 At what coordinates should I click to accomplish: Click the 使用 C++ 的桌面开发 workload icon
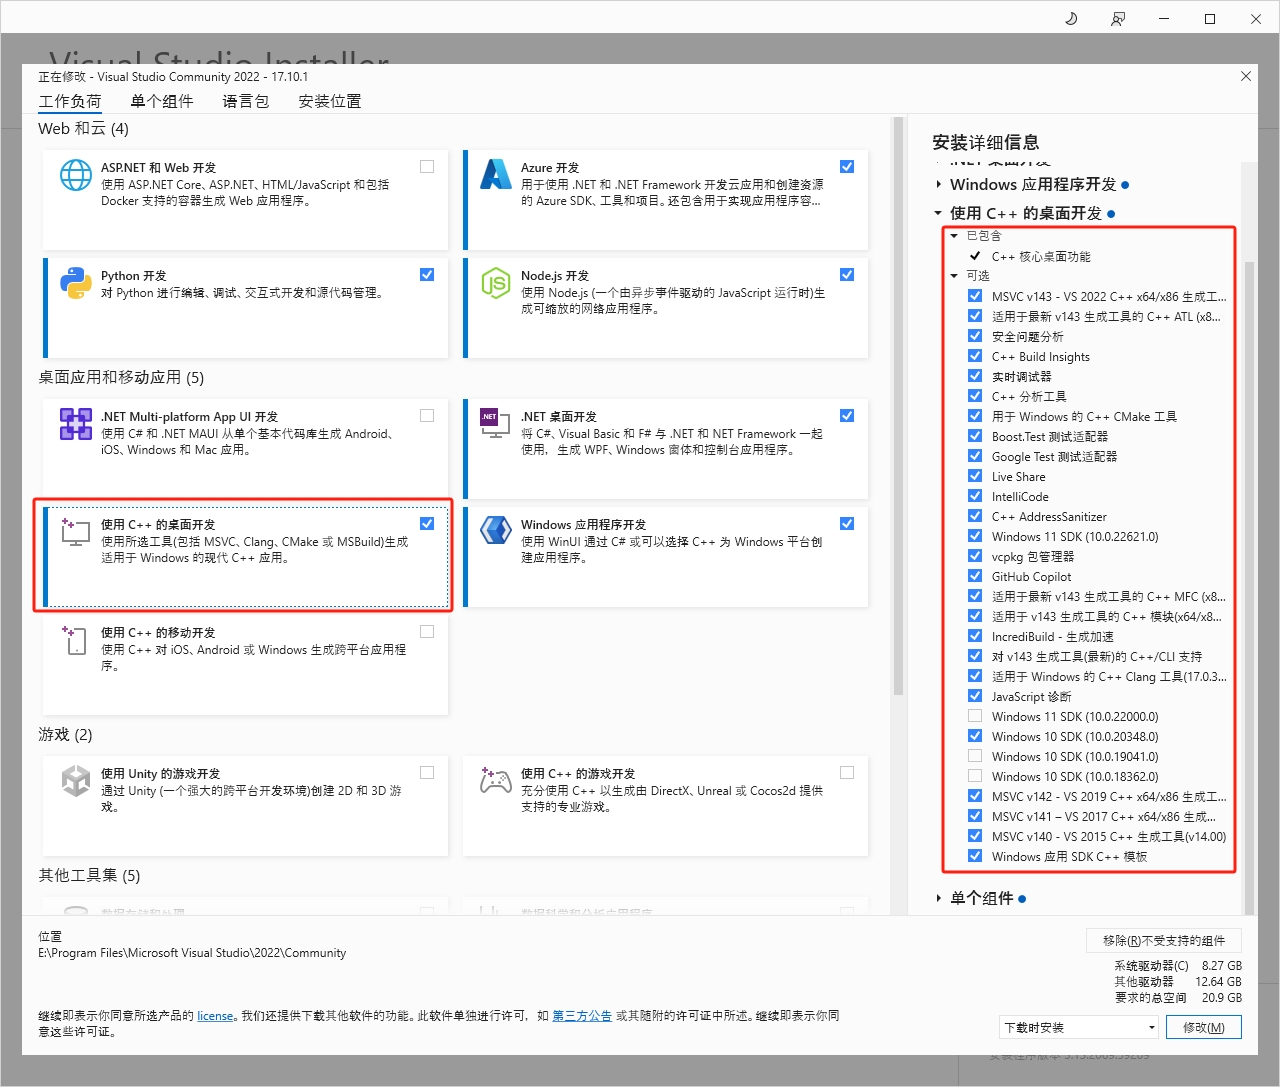(76, 531)
